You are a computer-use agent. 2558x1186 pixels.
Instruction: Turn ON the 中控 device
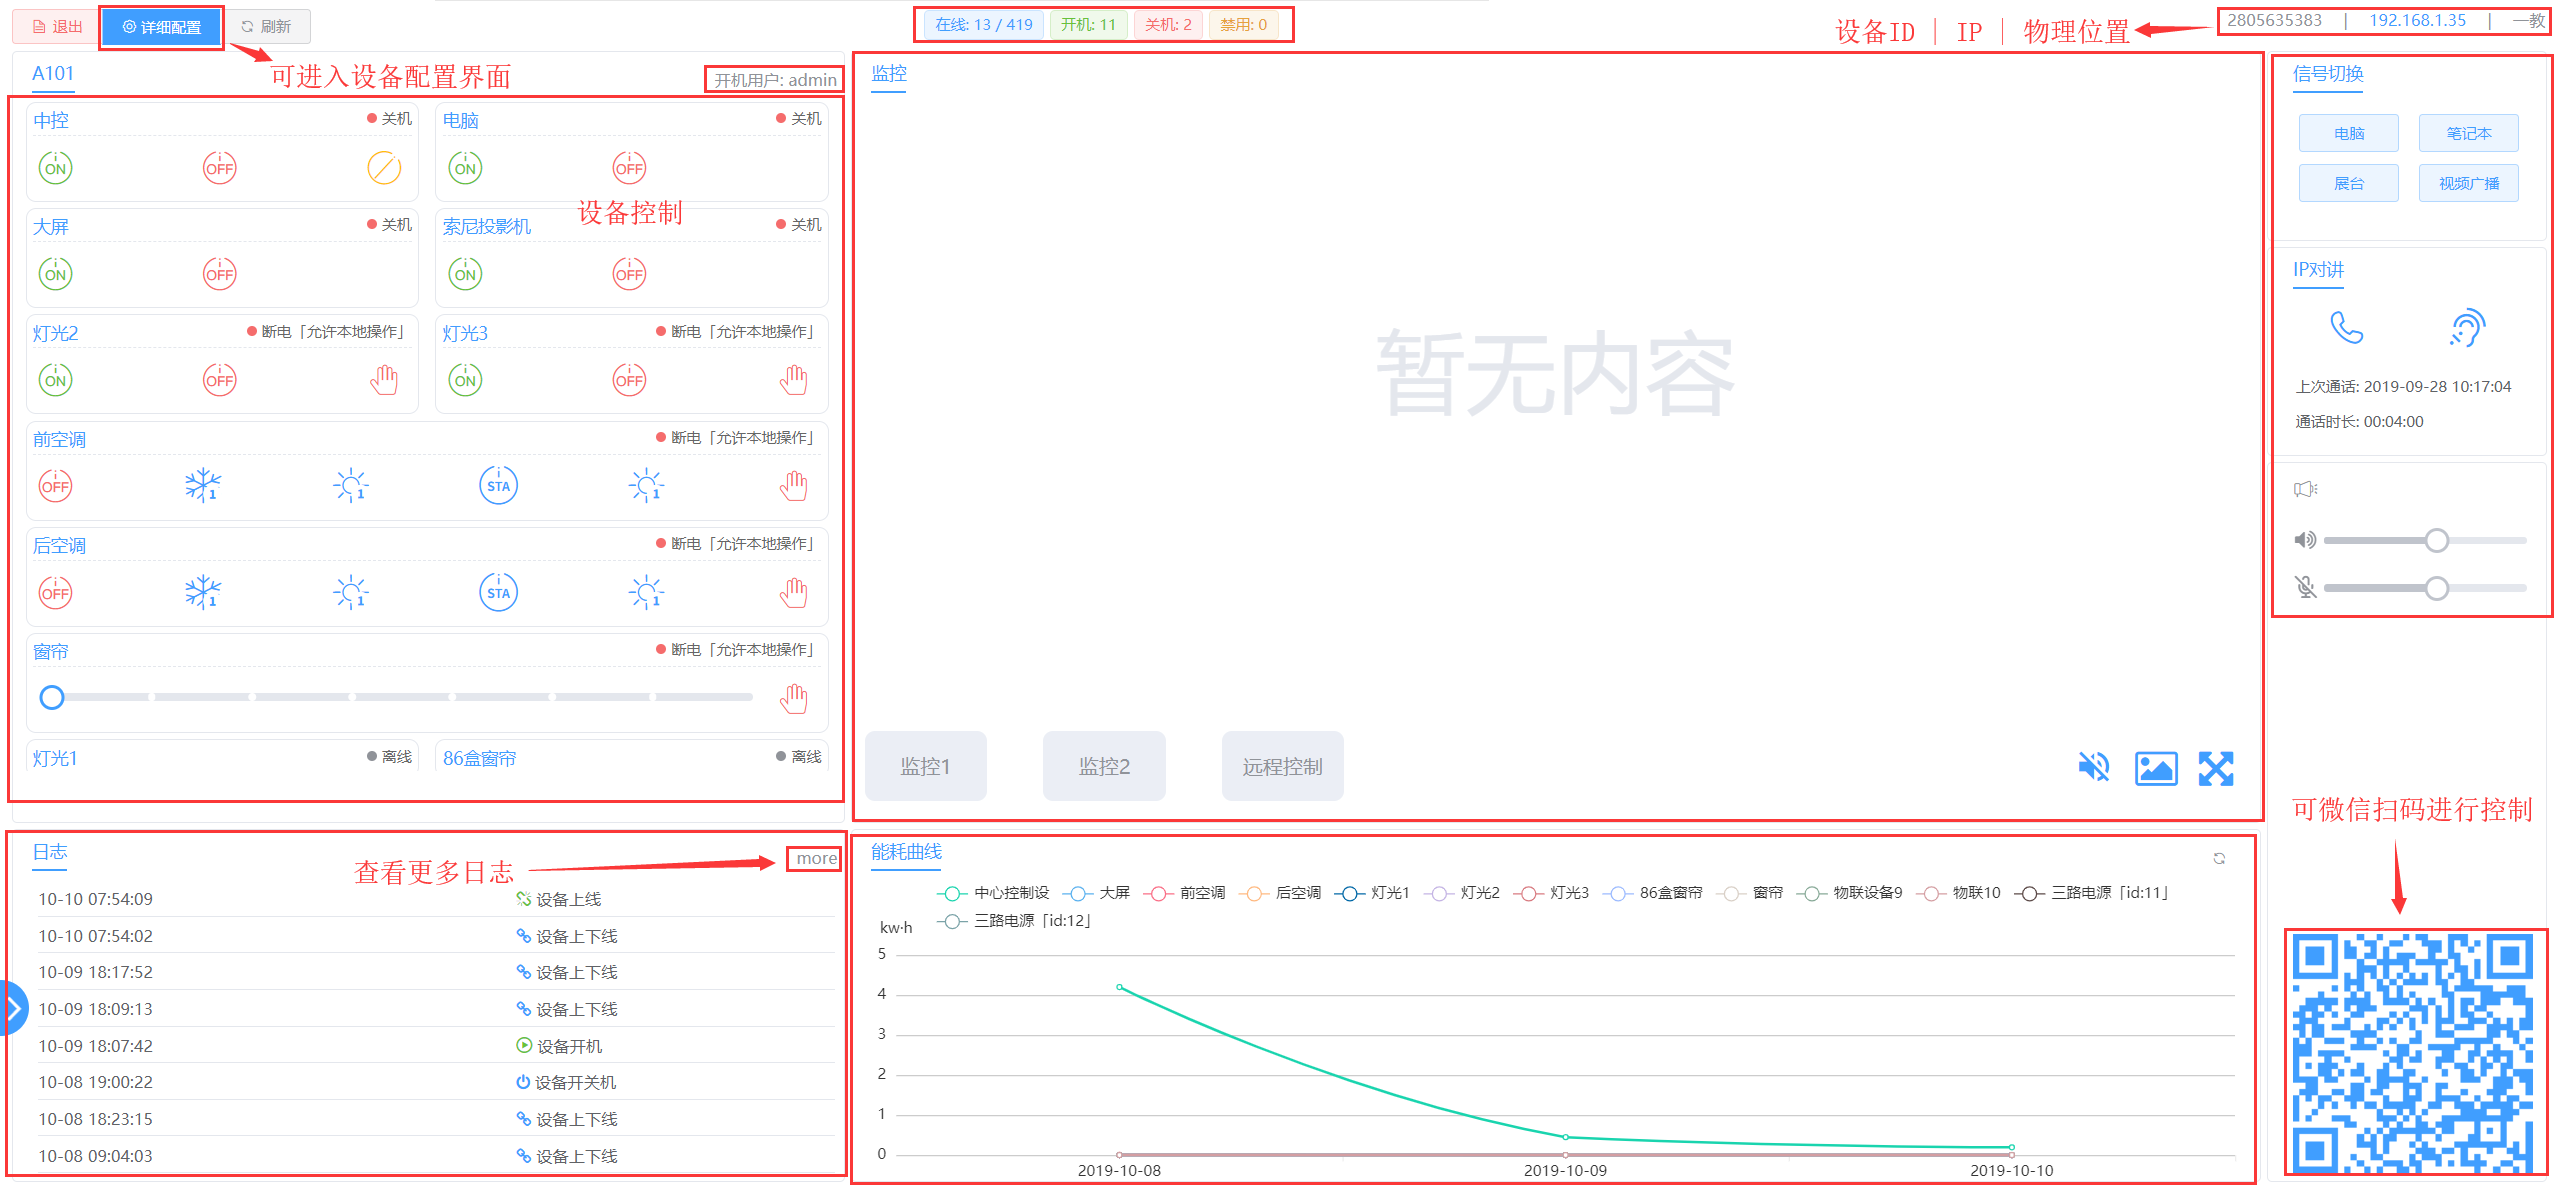56,168
